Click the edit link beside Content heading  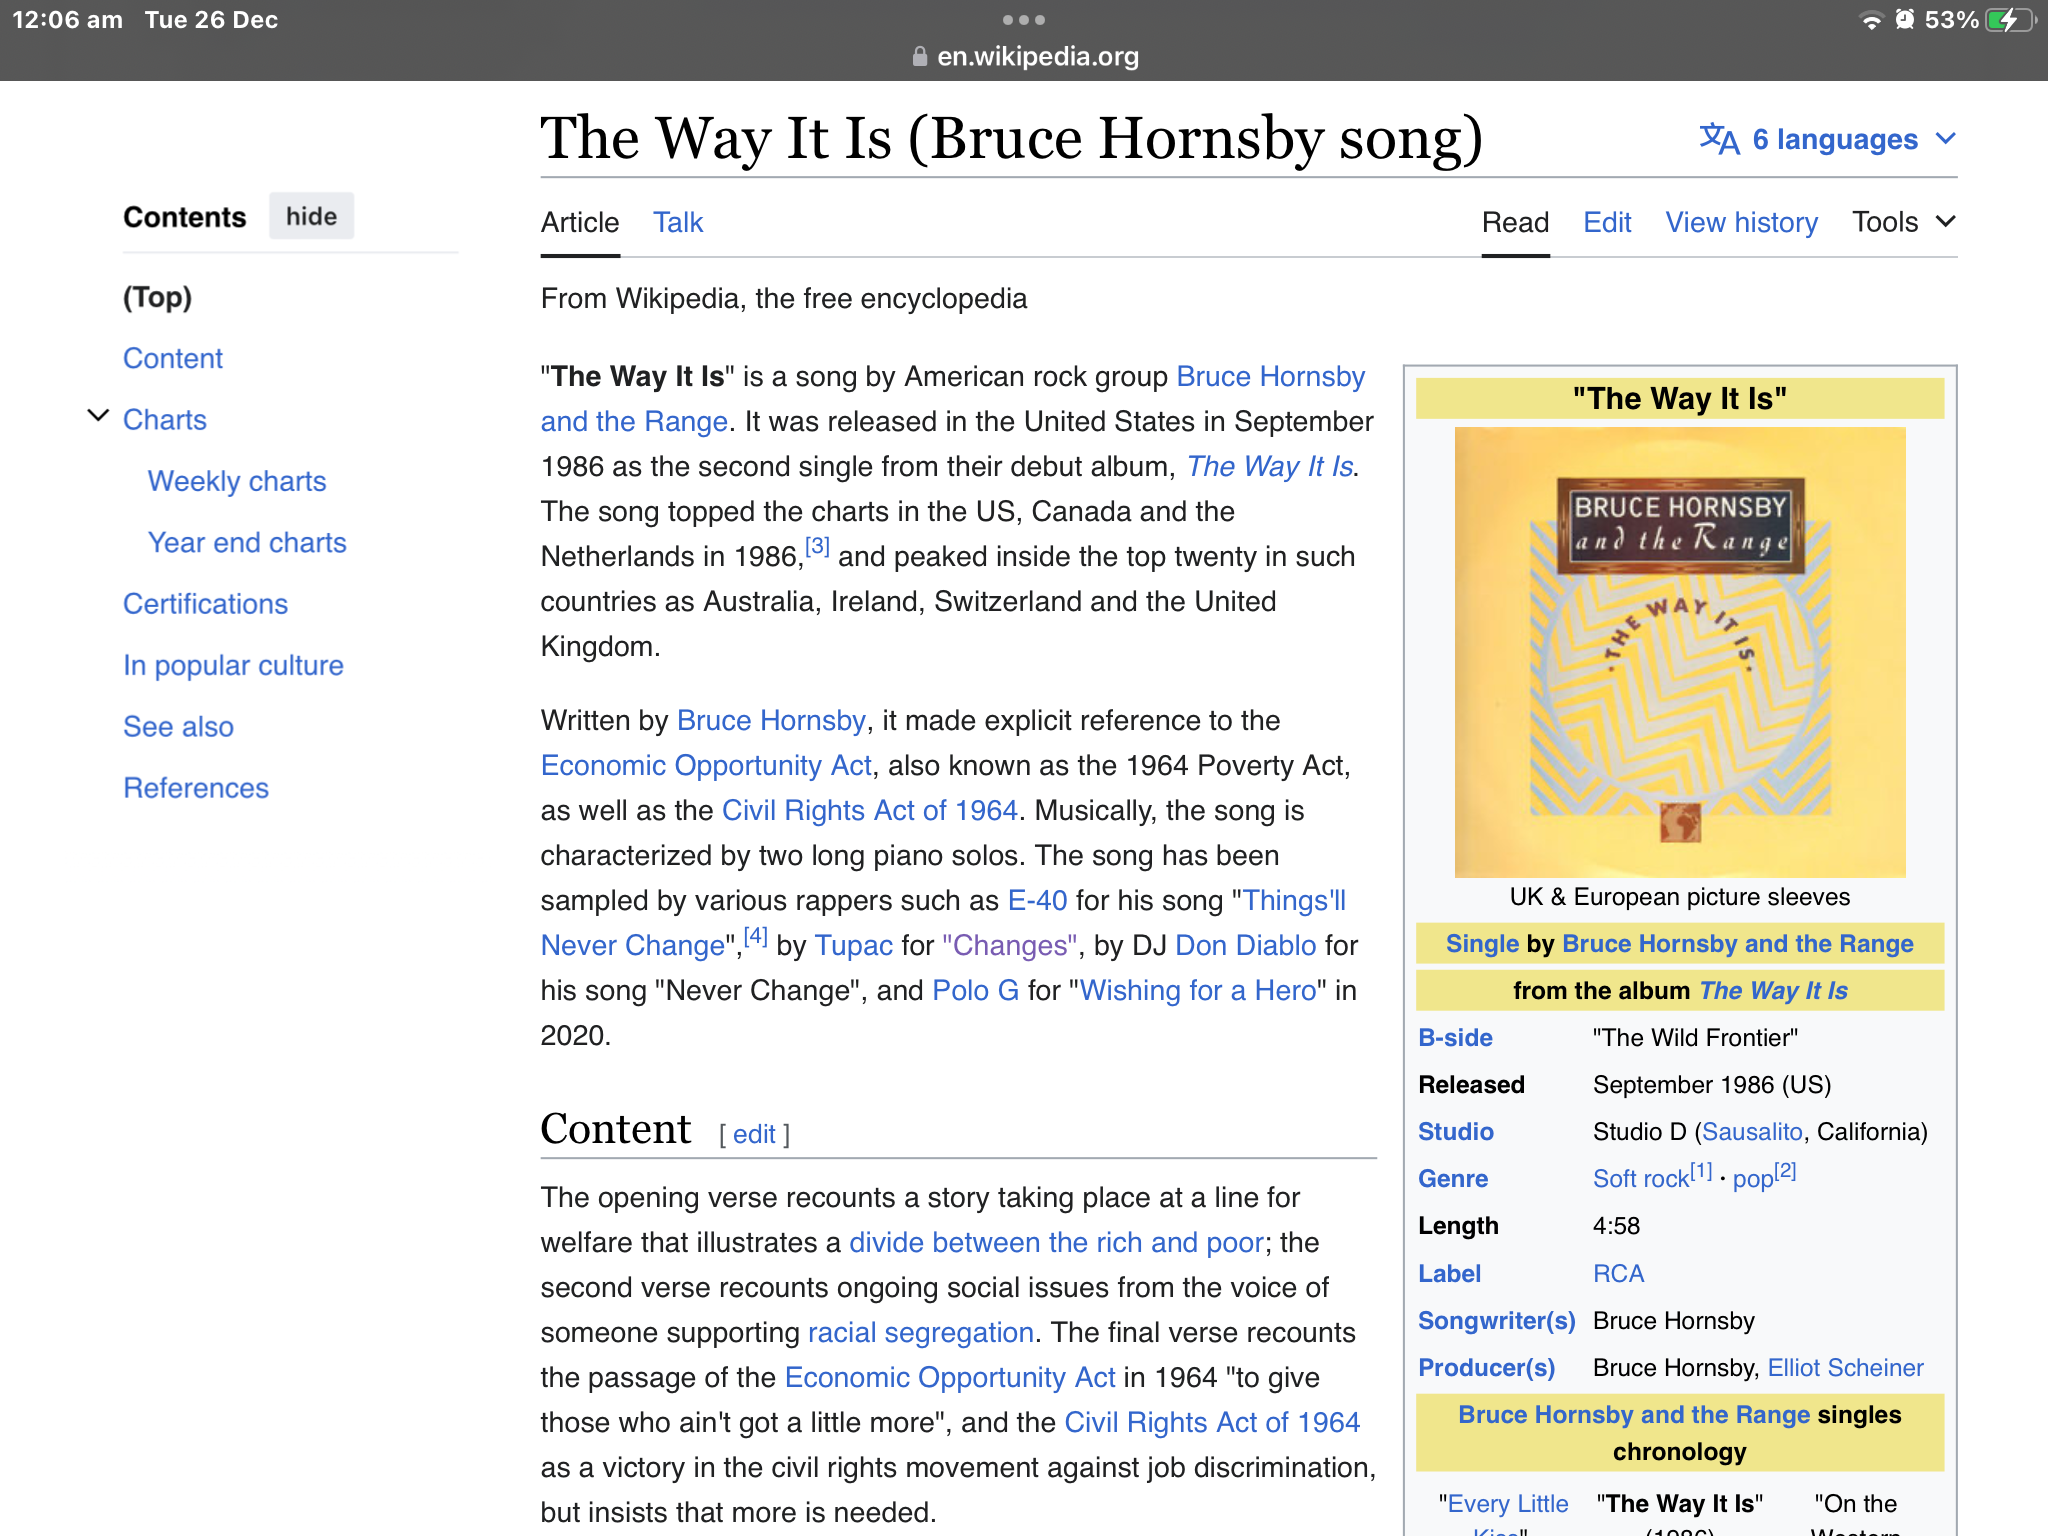tap(754, 1134)
